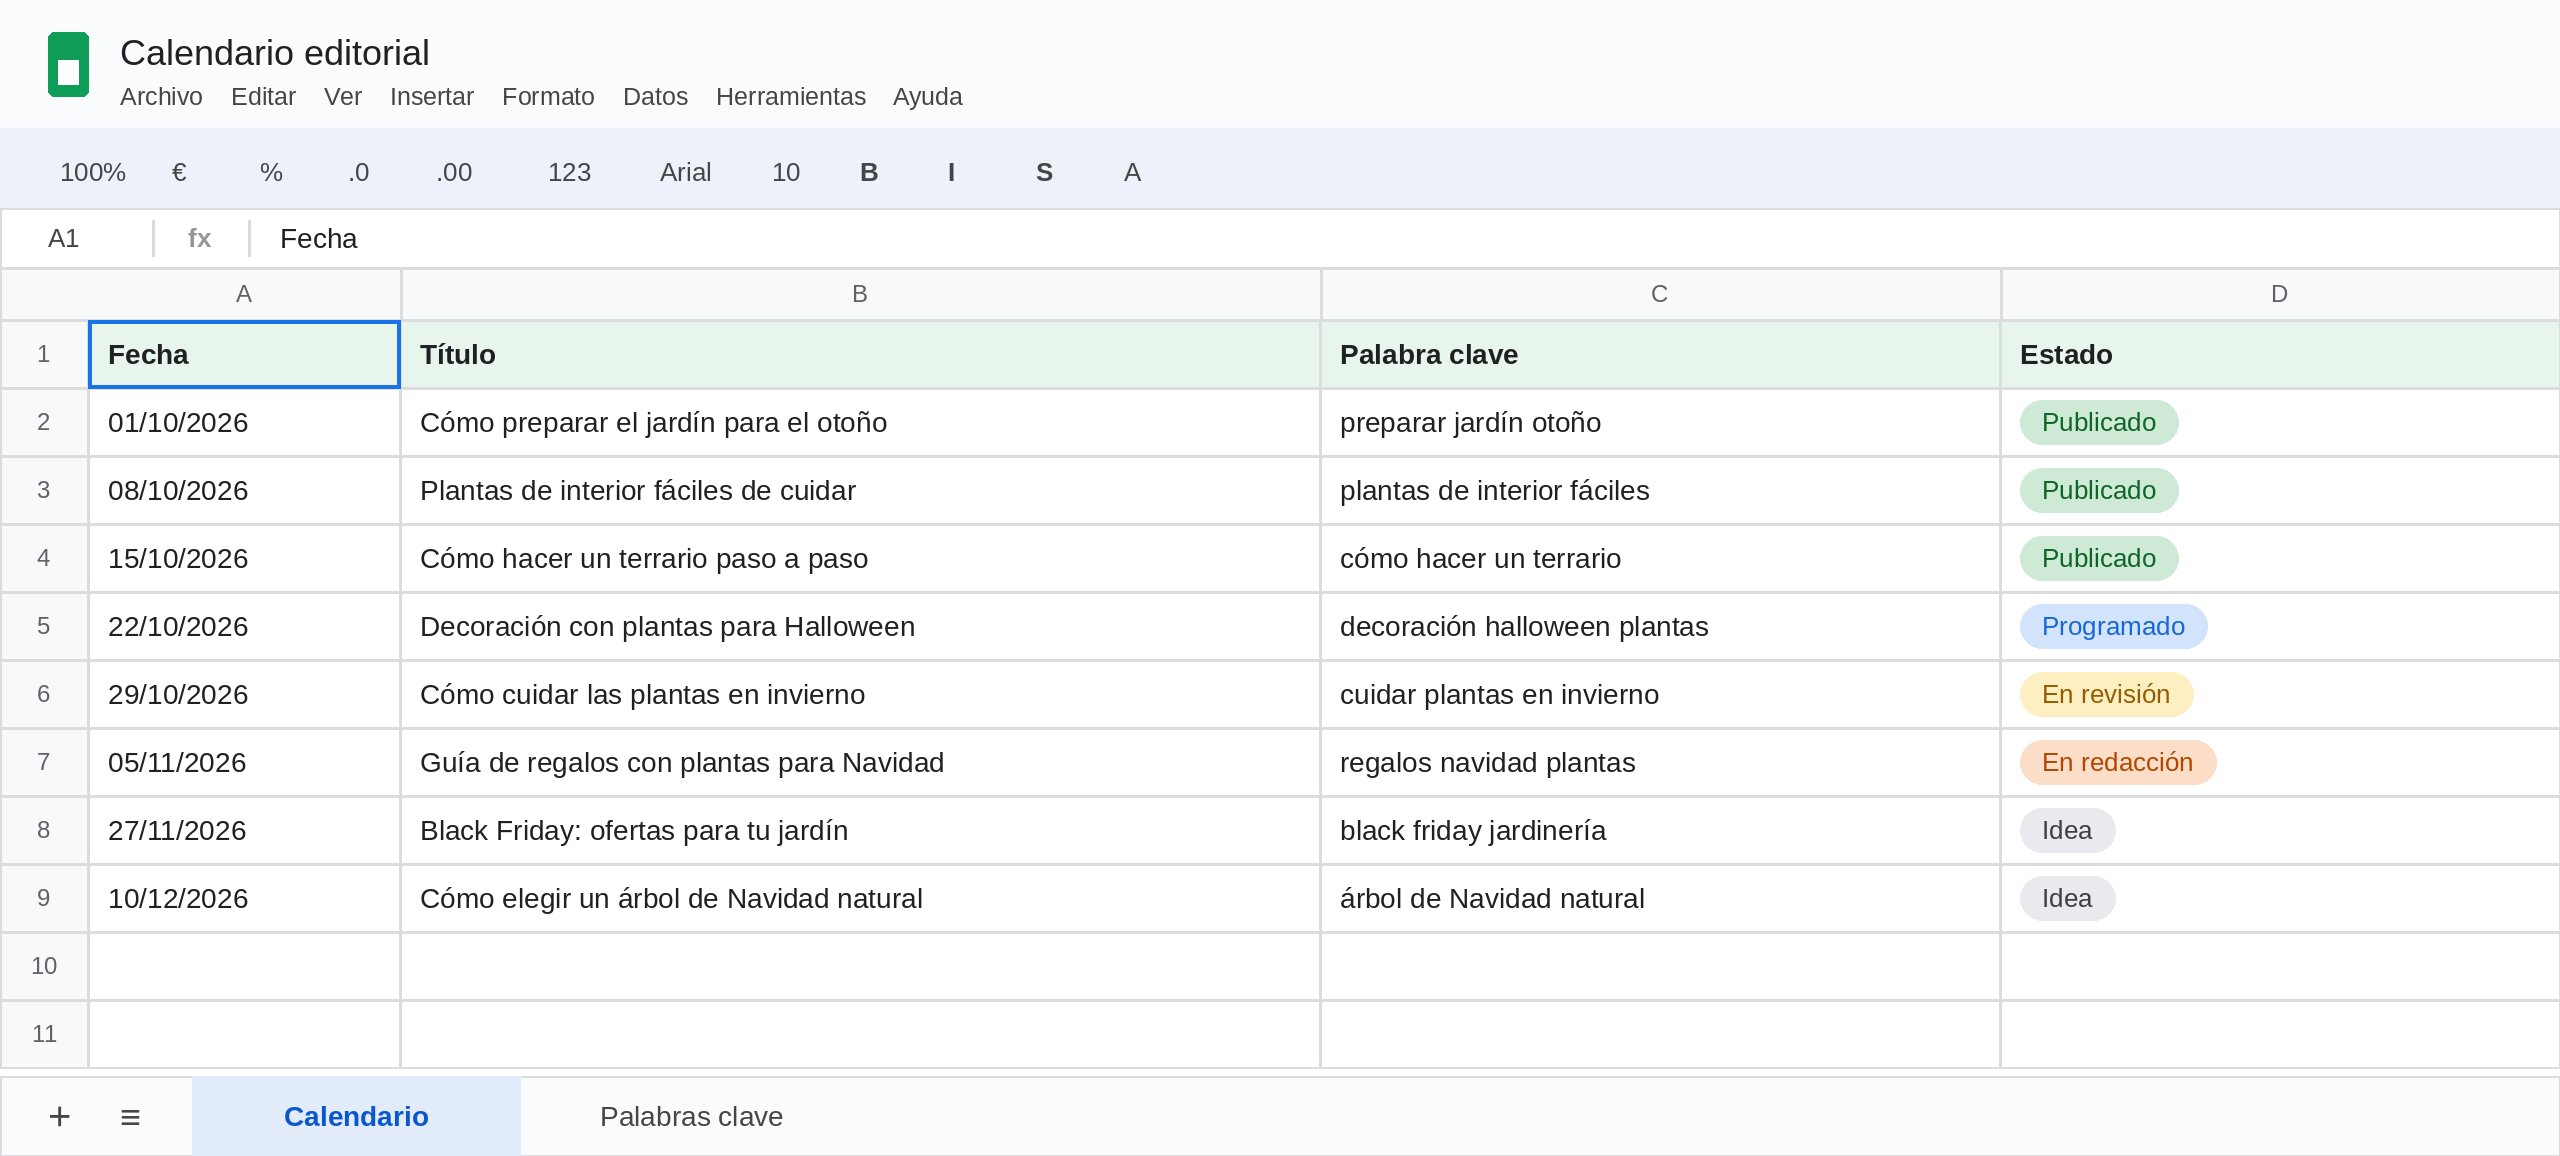Click the green Sheets logo icon
2560x1156 pixels.
point(68,65)
